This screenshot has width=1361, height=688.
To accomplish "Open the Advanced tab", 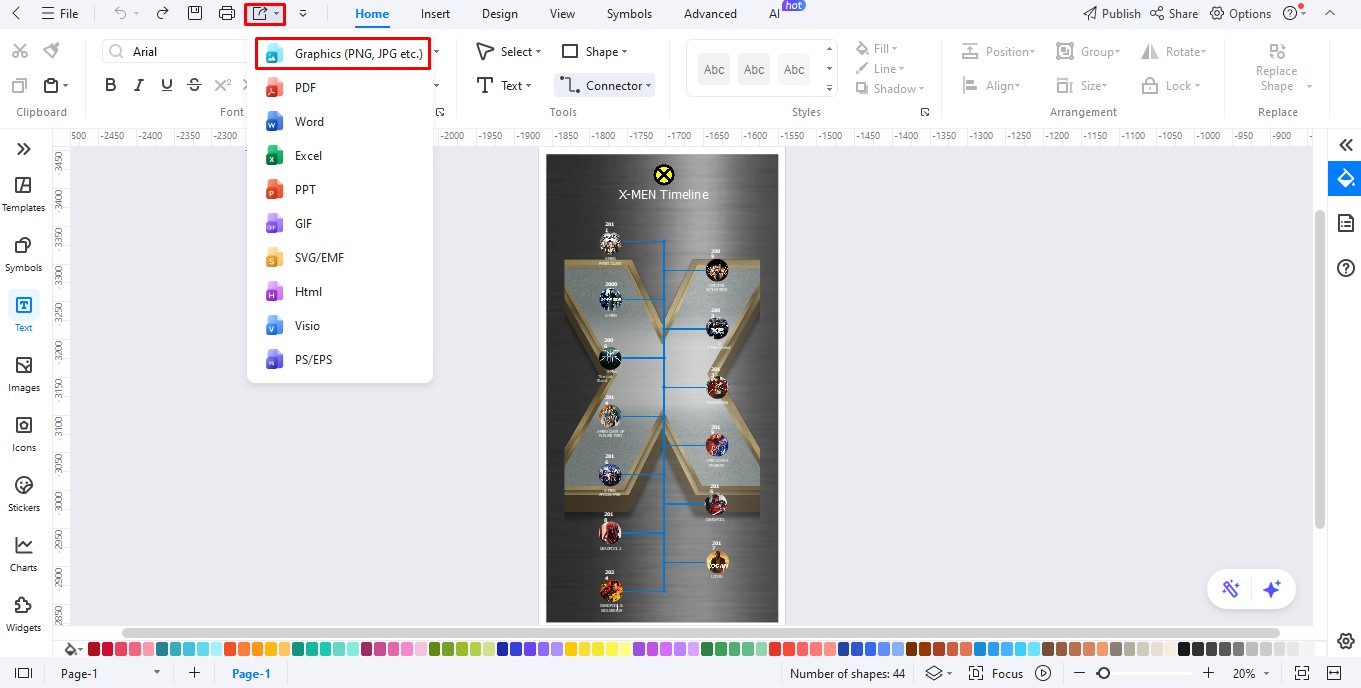I will 710,14.
